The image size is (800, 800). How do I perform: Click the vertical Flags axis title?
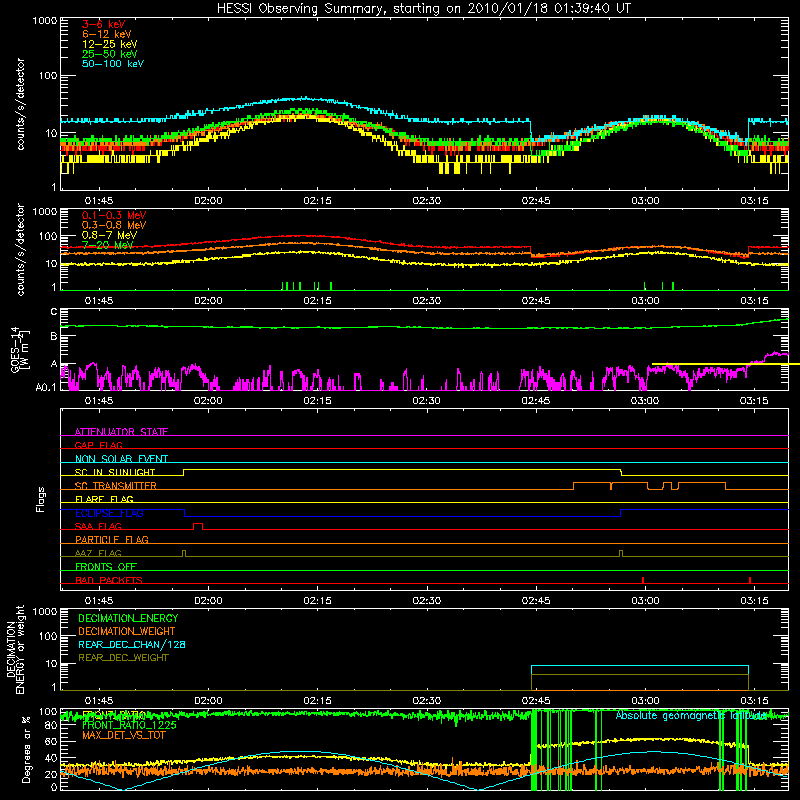point(41,499)
